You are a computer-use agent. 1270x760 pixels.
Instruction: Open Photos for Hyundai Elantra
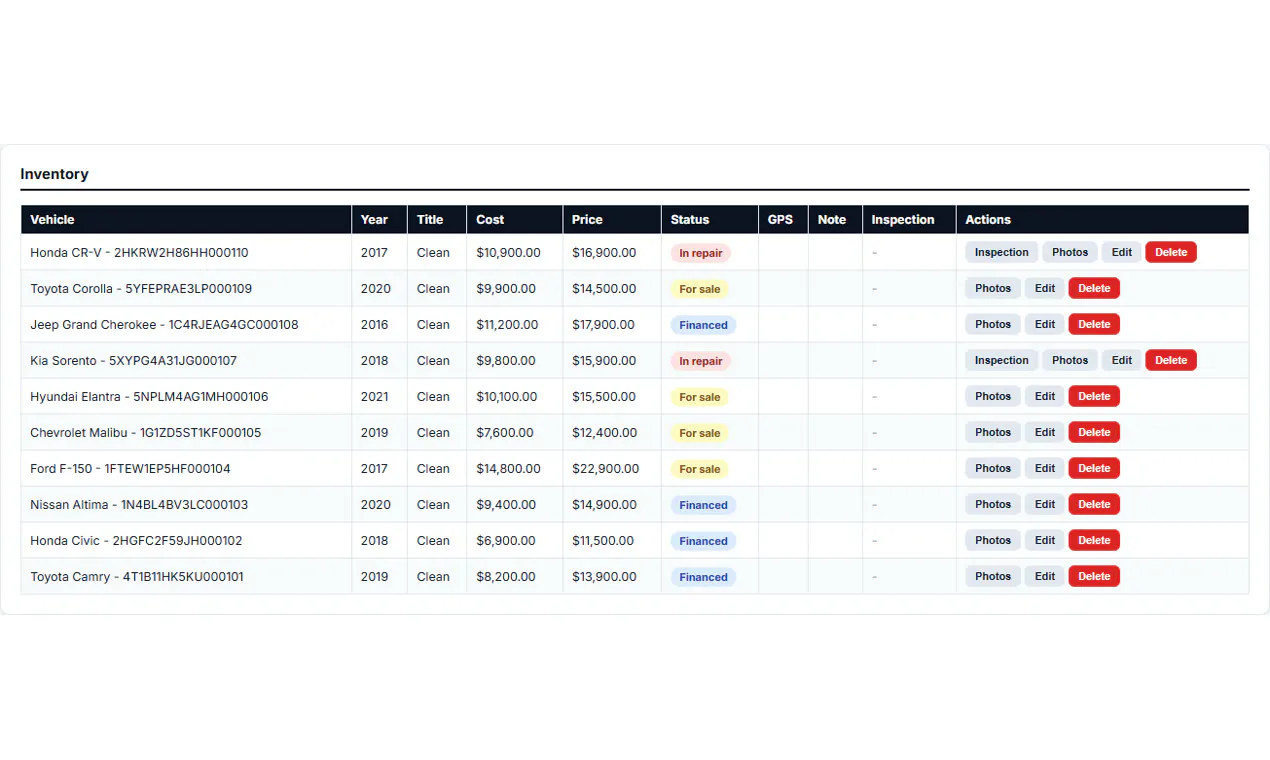tap(993, 396)
